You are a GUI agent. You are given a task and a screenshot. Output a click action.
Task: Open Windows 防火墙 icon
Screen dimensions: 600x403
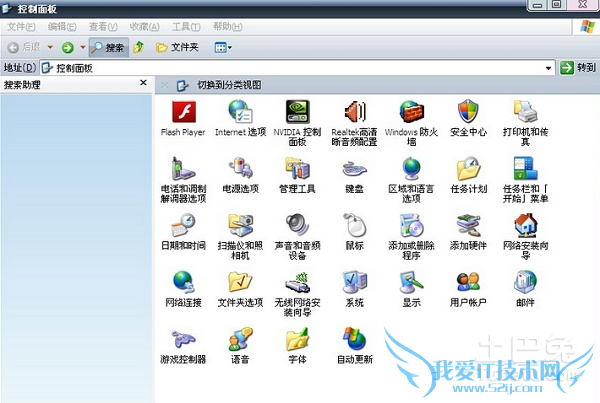click(x=411, y=123)
